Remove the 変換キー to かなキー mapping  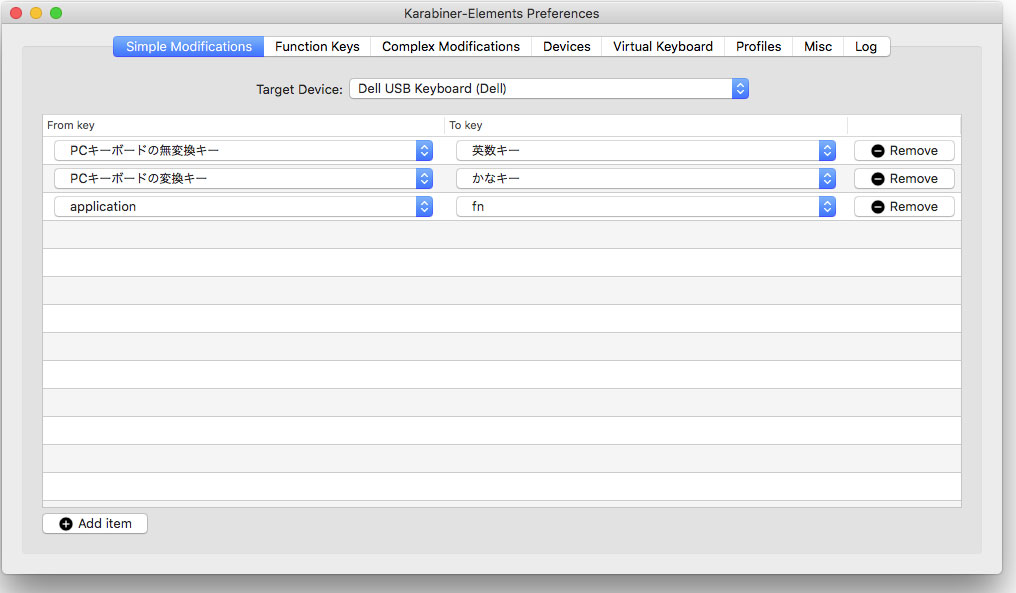[x=904, y=178]
